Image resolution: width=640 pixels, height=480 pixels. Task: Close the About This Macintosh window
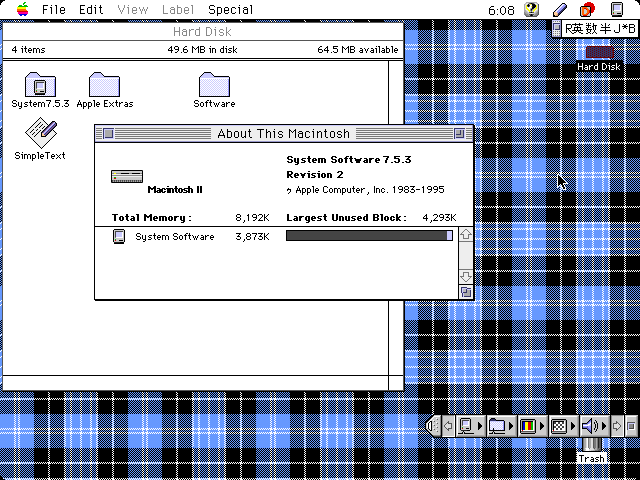point(108,133)
